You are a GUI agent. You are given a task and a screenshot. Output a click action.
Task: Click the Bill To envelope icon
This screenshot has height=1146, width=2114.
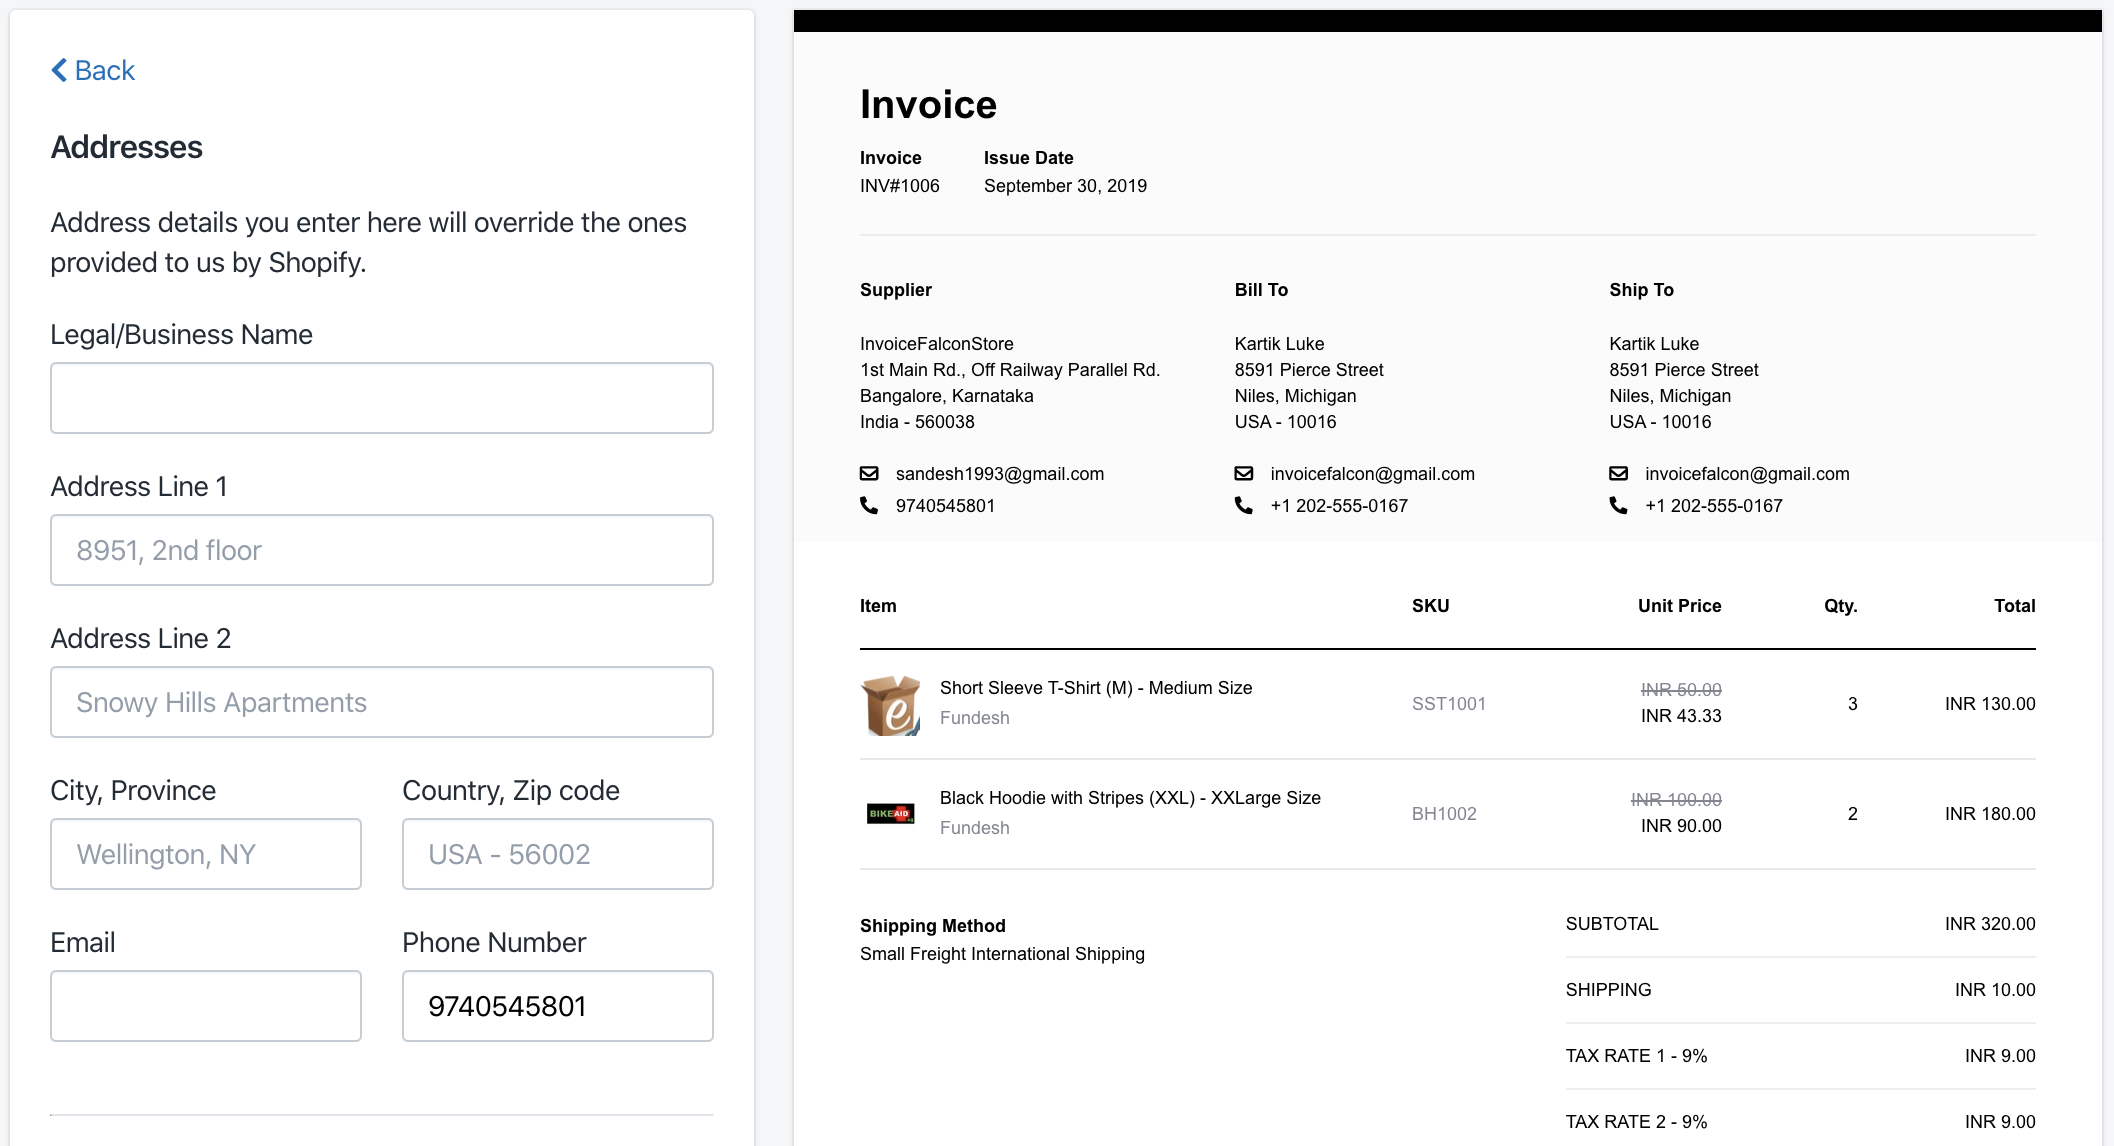(1244, 473)
